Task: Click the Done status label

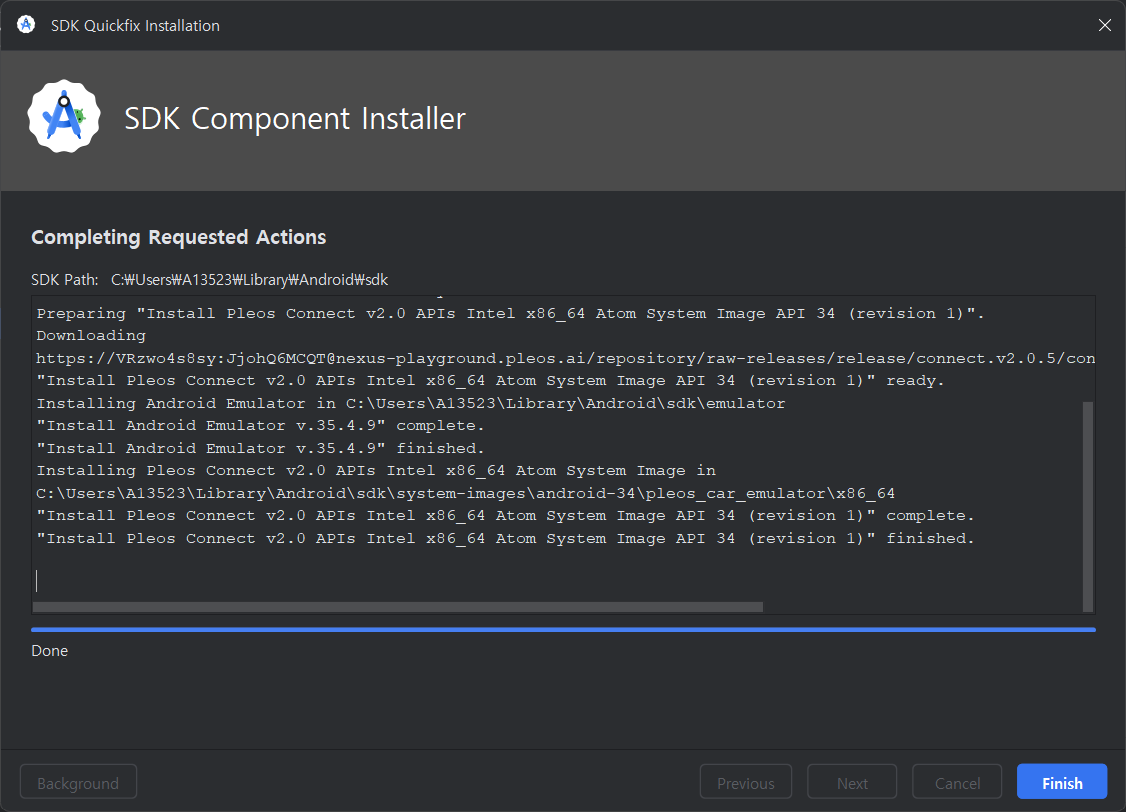Action: [50, 651]
